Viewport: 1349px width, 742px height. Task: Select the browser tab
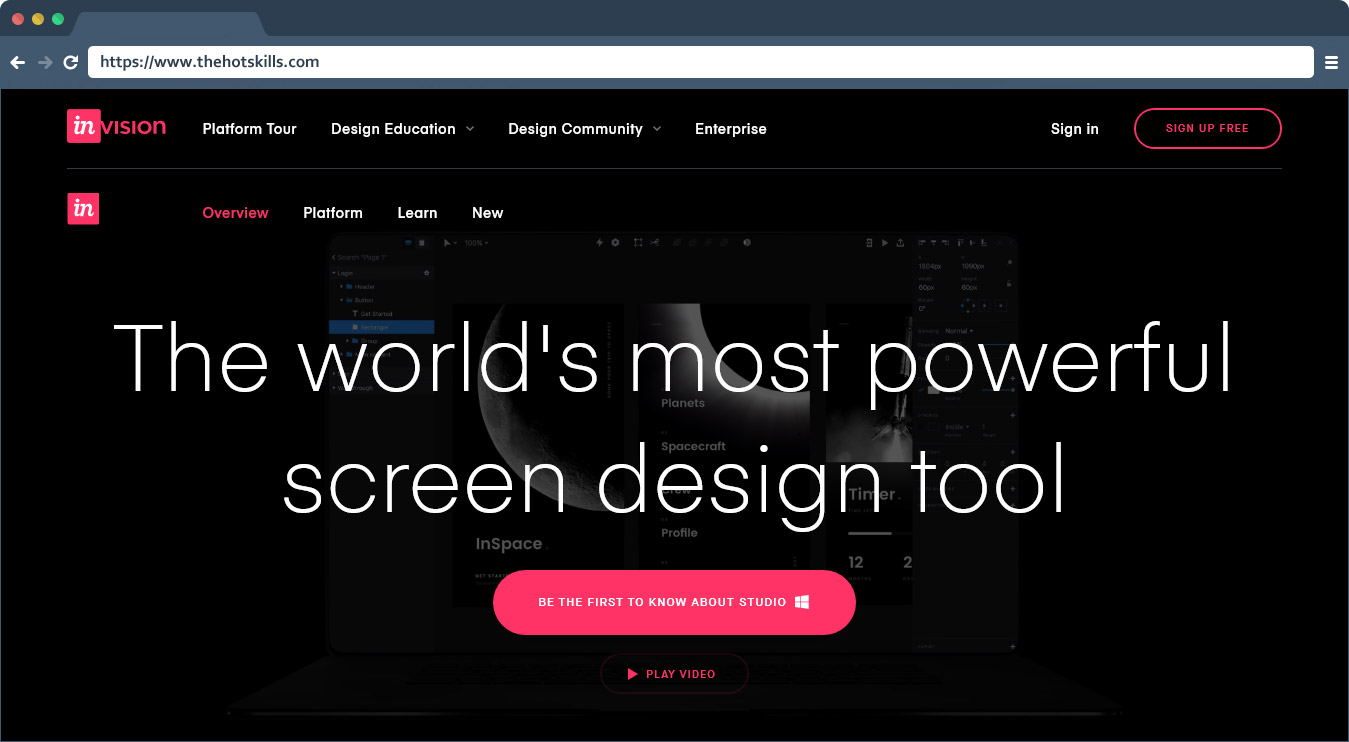(x=168, y=24)
